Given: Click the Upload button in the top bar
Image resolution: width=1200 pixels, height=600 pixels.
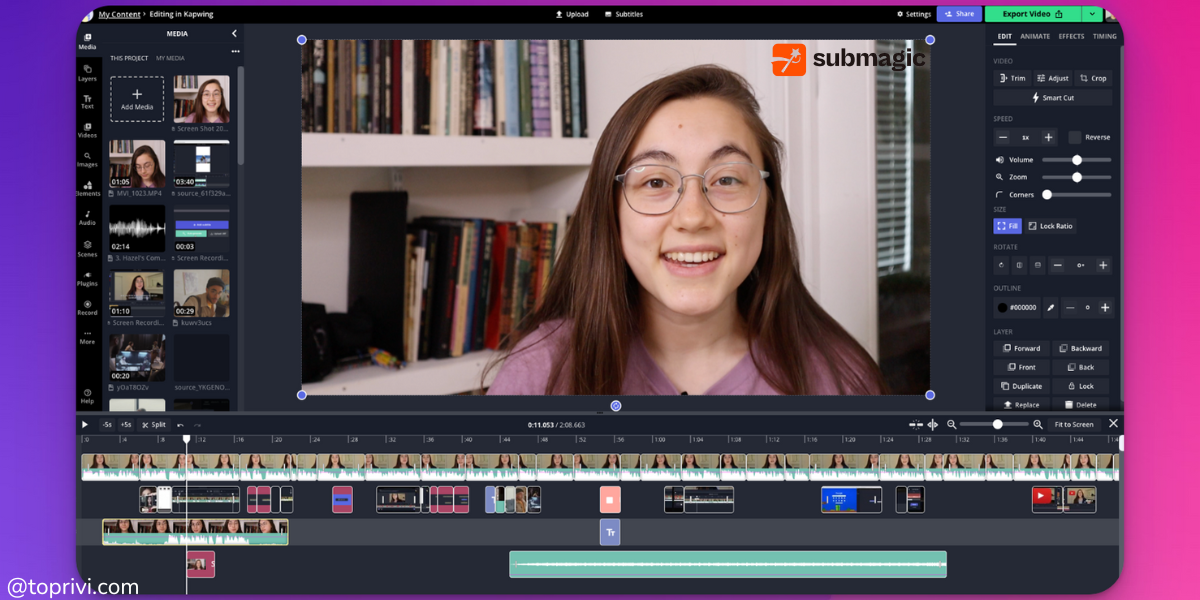Looking at the screenshot, I should click(572, 14).
